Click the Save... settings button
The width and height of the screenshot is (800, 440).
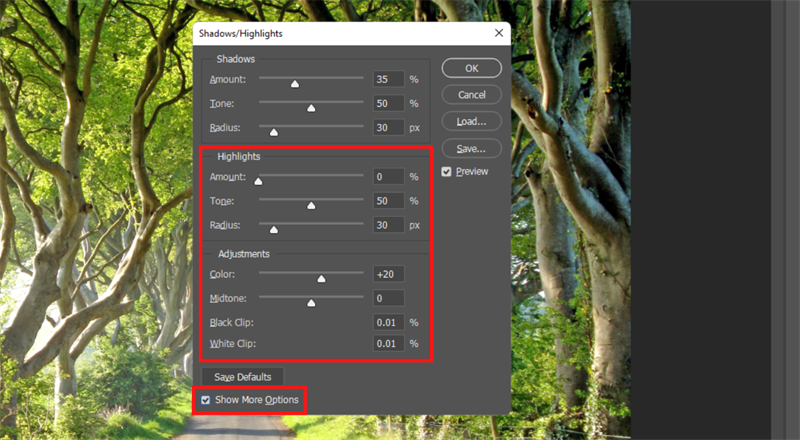pos(471,149)
